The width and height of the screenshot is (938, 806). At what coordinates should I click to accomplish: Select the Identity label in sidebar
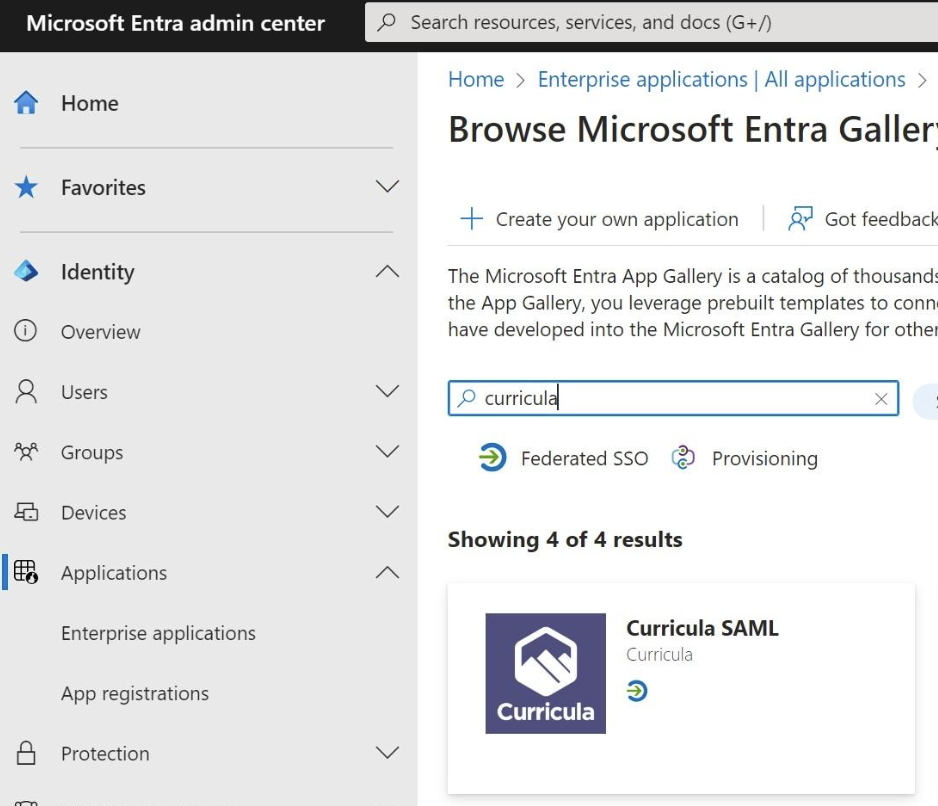pos(98,272)
